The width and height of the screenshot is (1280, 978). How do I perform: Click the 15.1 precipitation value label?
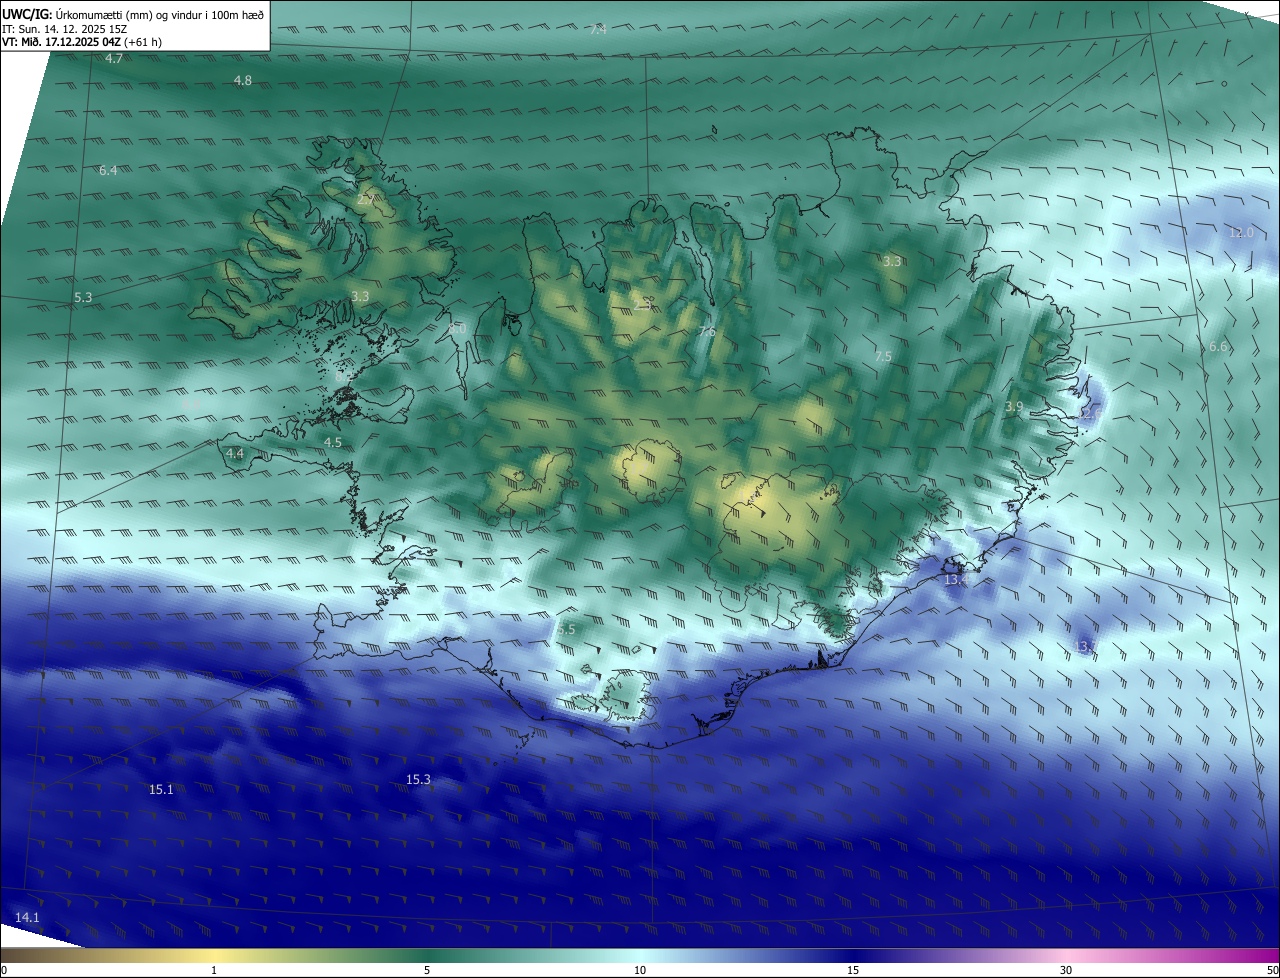[161, 790]
